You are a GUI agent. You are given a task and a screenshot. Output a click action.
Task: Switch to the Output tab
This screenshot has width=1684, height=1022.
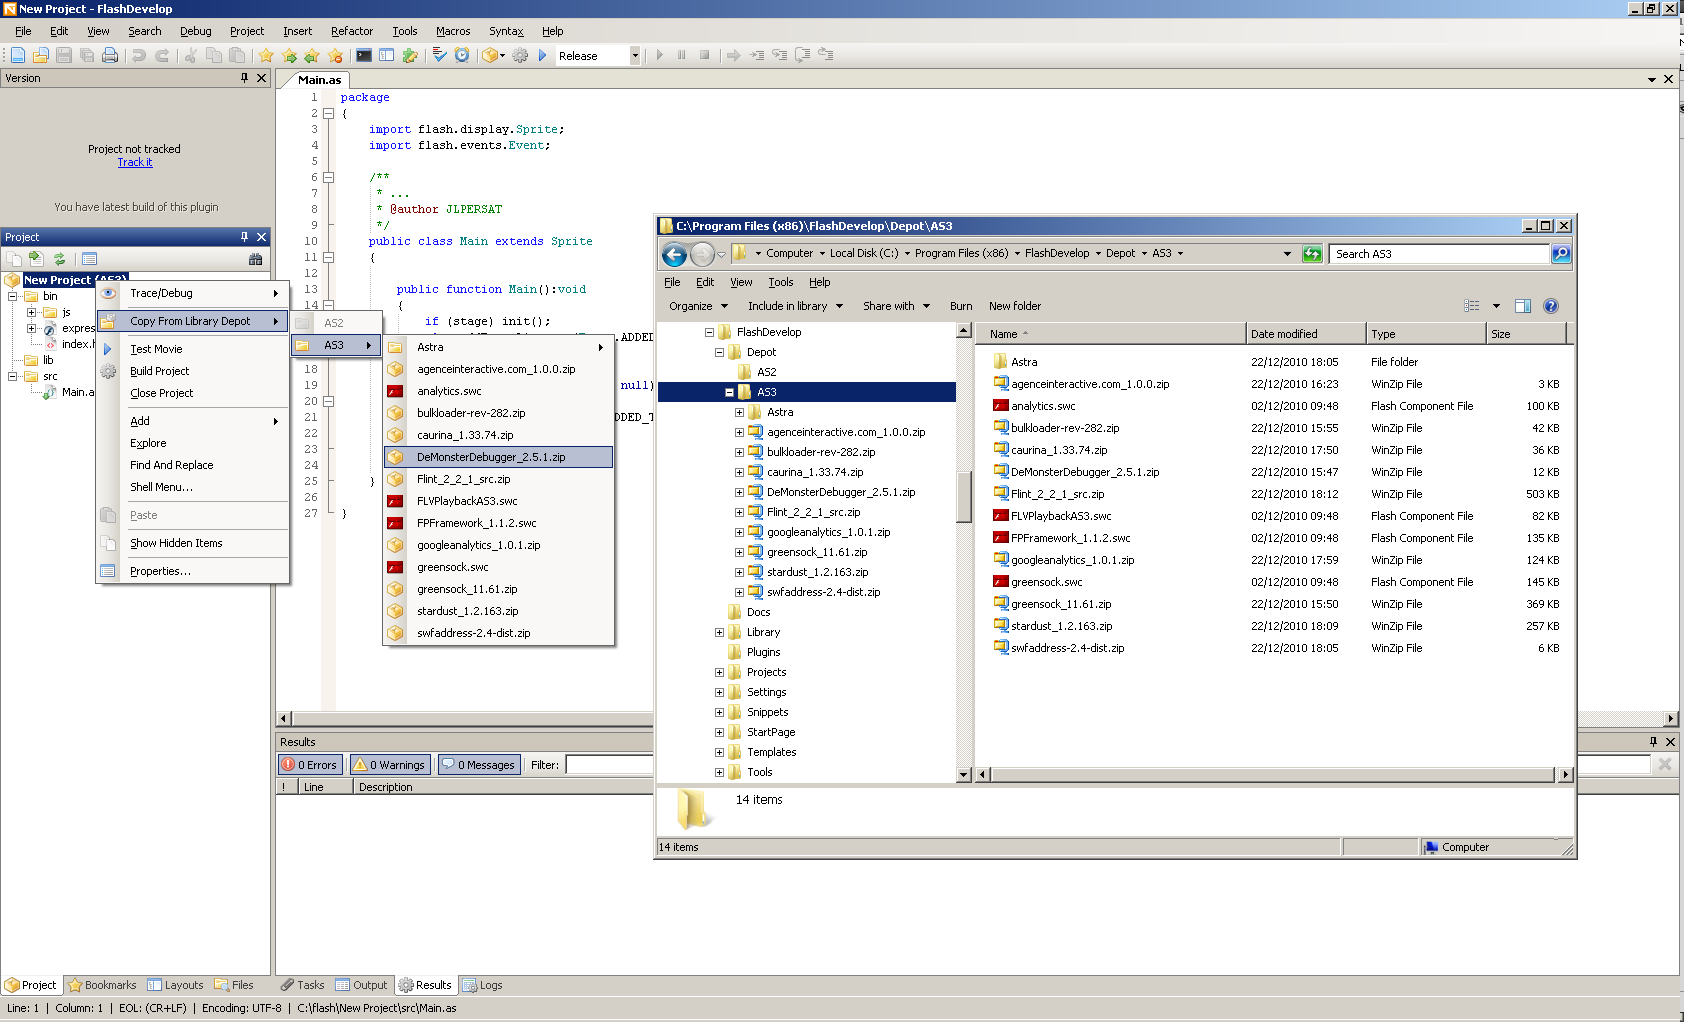click(361, 985)
